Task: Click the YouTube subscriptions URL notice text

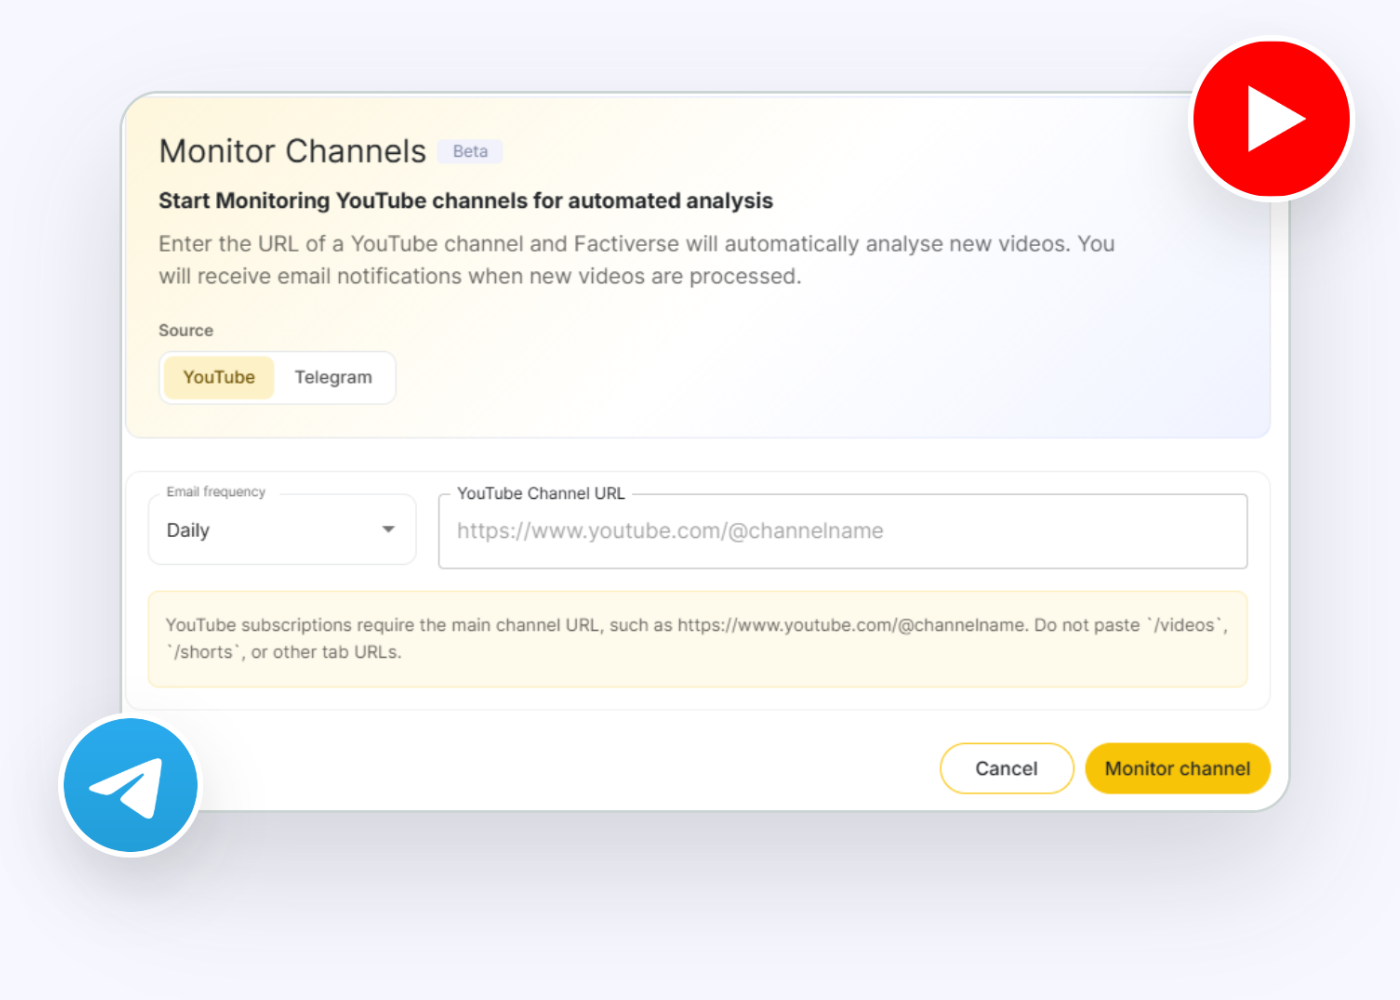Action: 697,638
